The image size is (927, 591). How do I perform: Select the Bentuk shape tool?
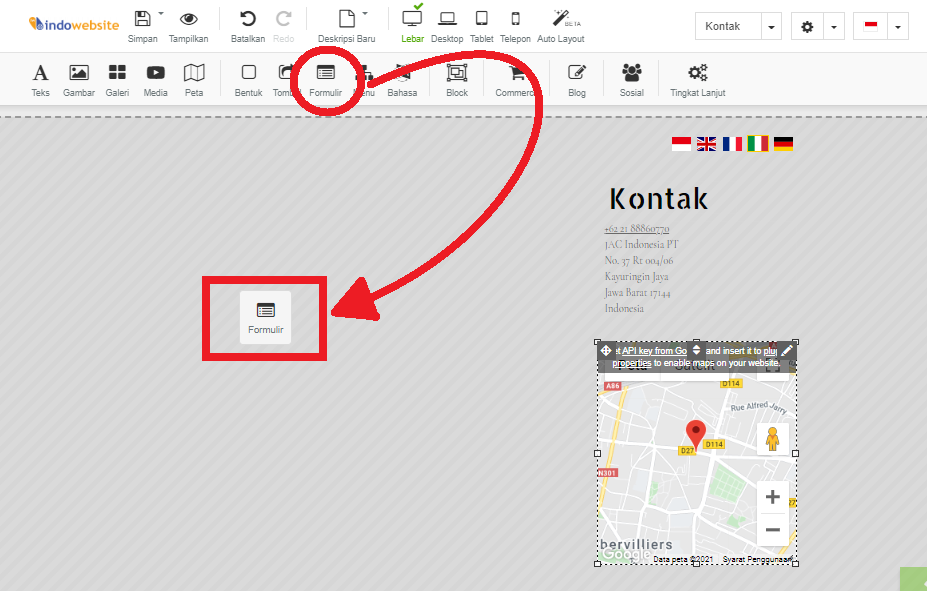click(x=247, y=78)
